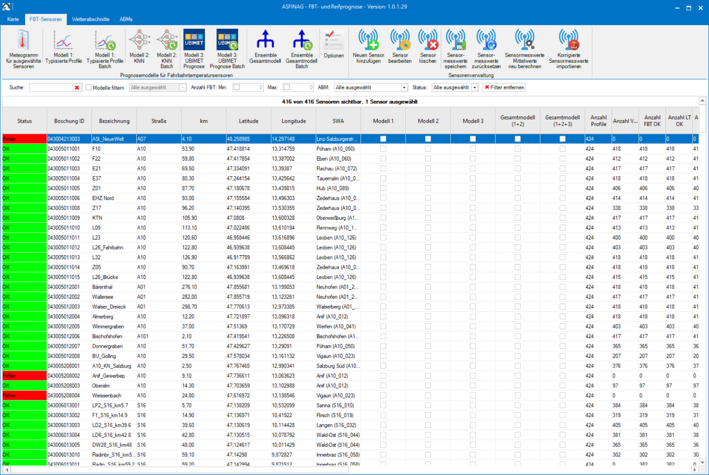Screen dimensions: 709x475
Task: Sort by Böschung ID column header
Action: [69, 121]
